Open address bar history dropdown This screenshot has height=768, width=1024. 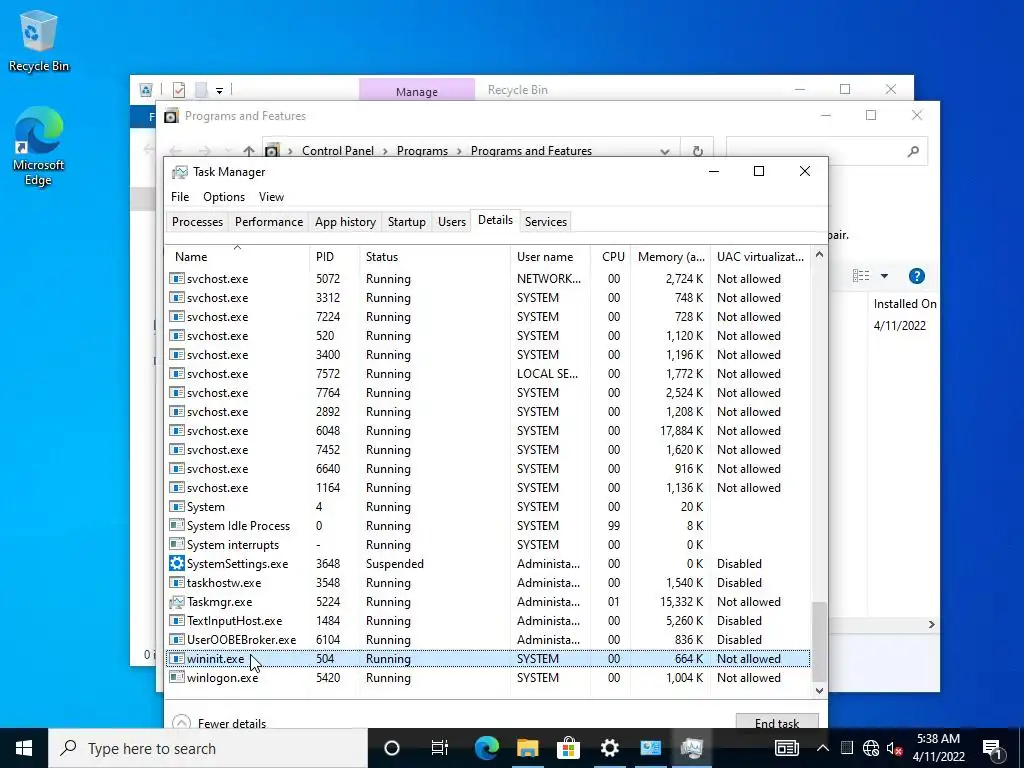(x=664, y=152)
